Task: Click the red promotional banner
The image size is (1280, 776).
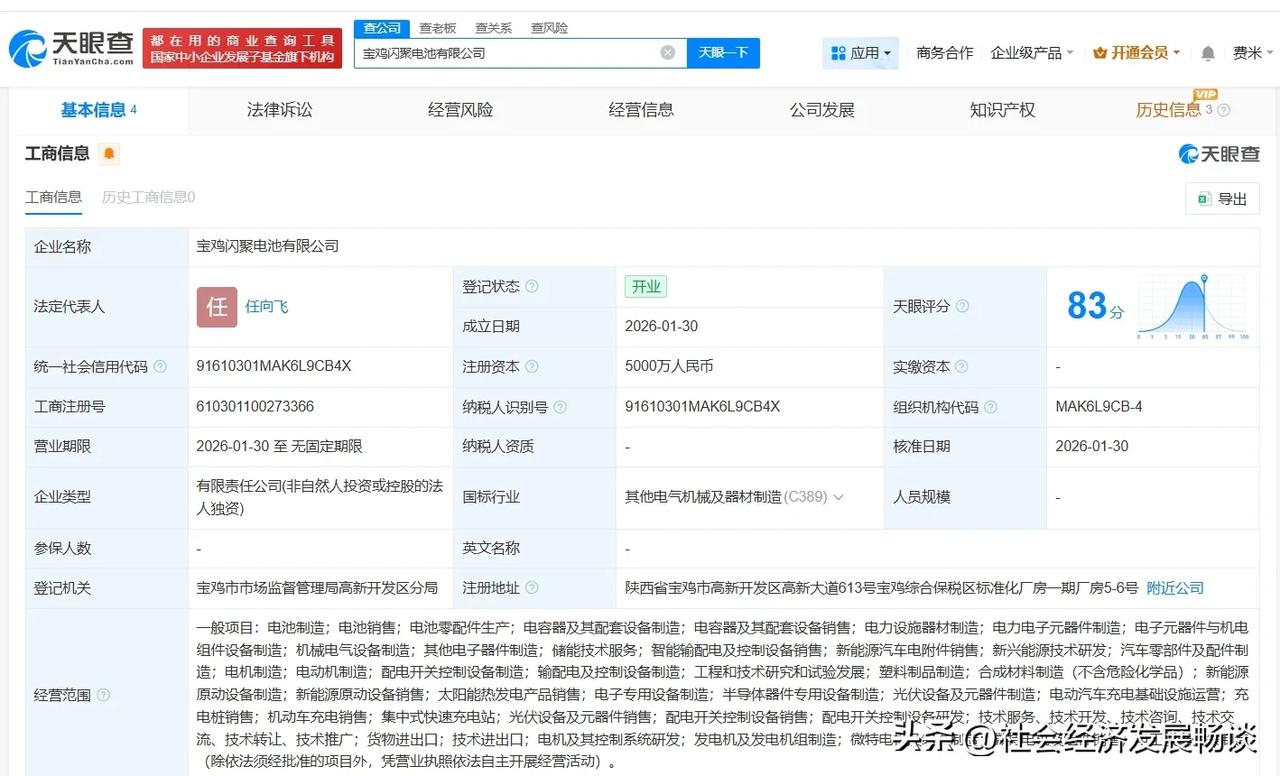Action: pos(243,48)
